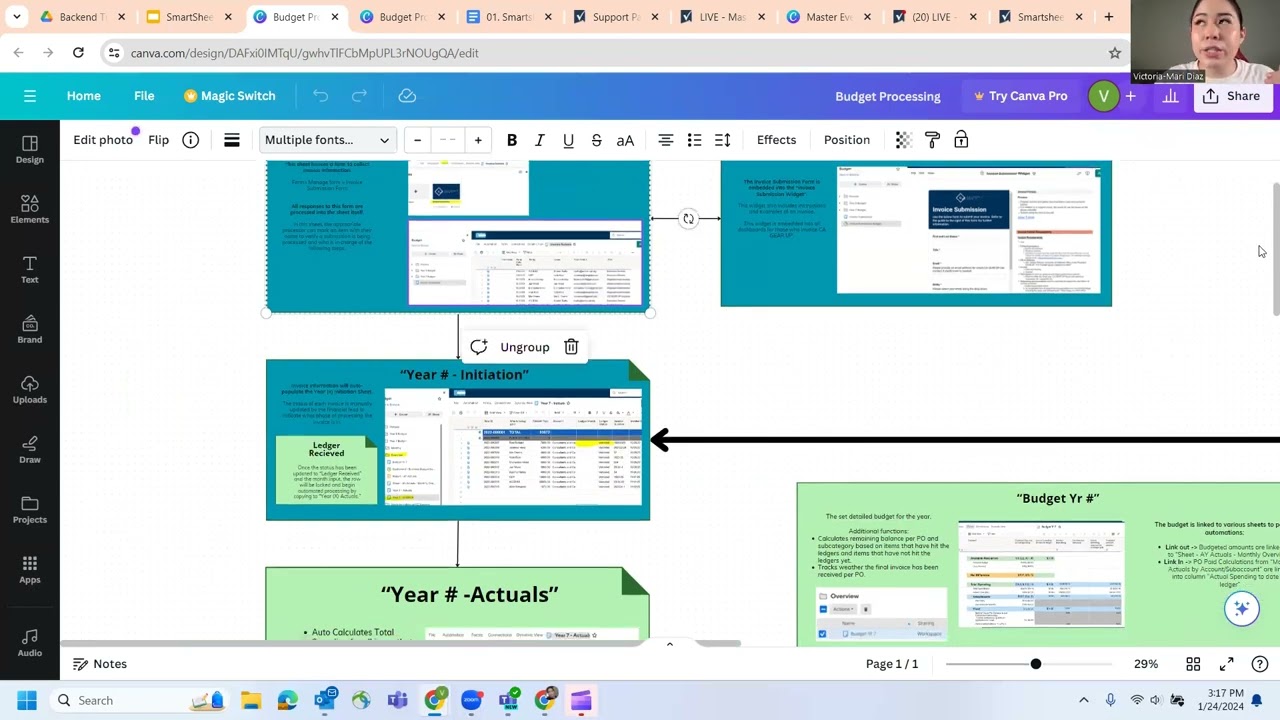The height and width of the screenshot is (720, 1280).
Task: Open the analytics bar chart icon
Action: 1170,96
